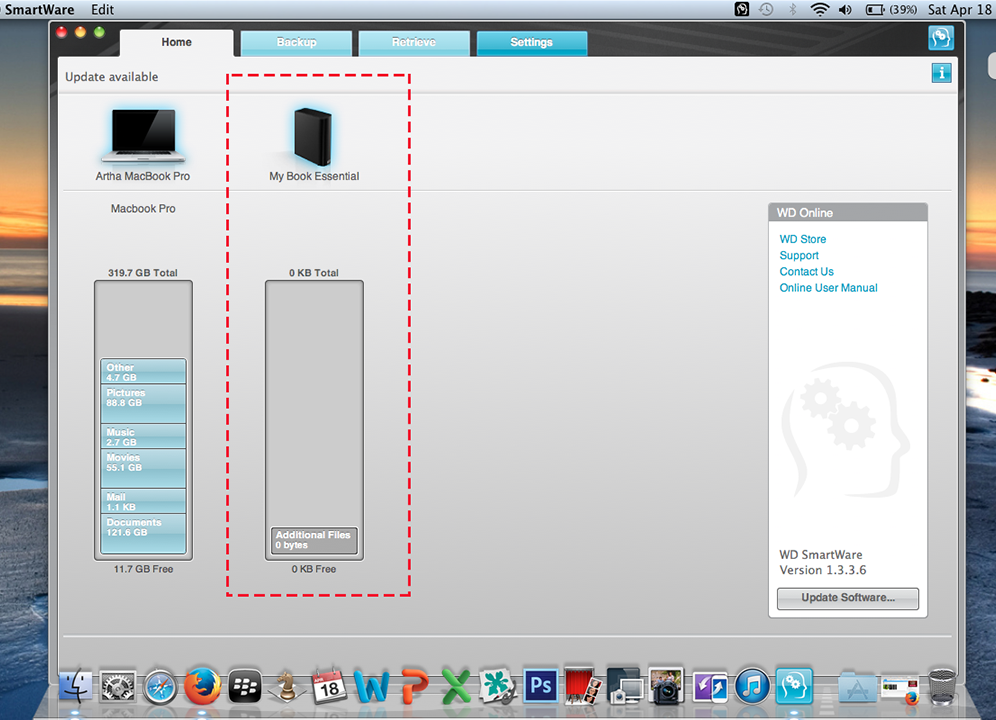Launch Firefox from the dock
The height and width of the screenshot is (720, 996).
pos(203,687)
